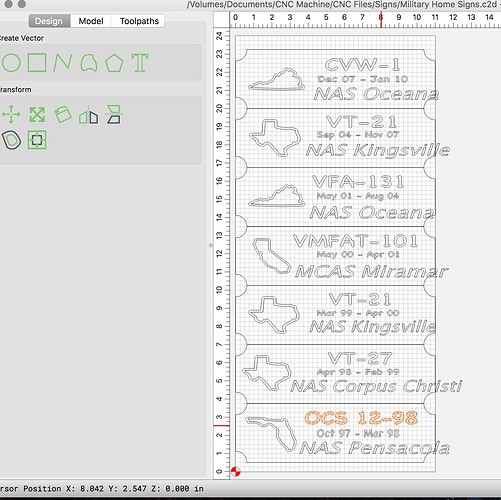Viewport: 501px width, 500px height.
Task: Select the VT-27 text
Action: 360,359
